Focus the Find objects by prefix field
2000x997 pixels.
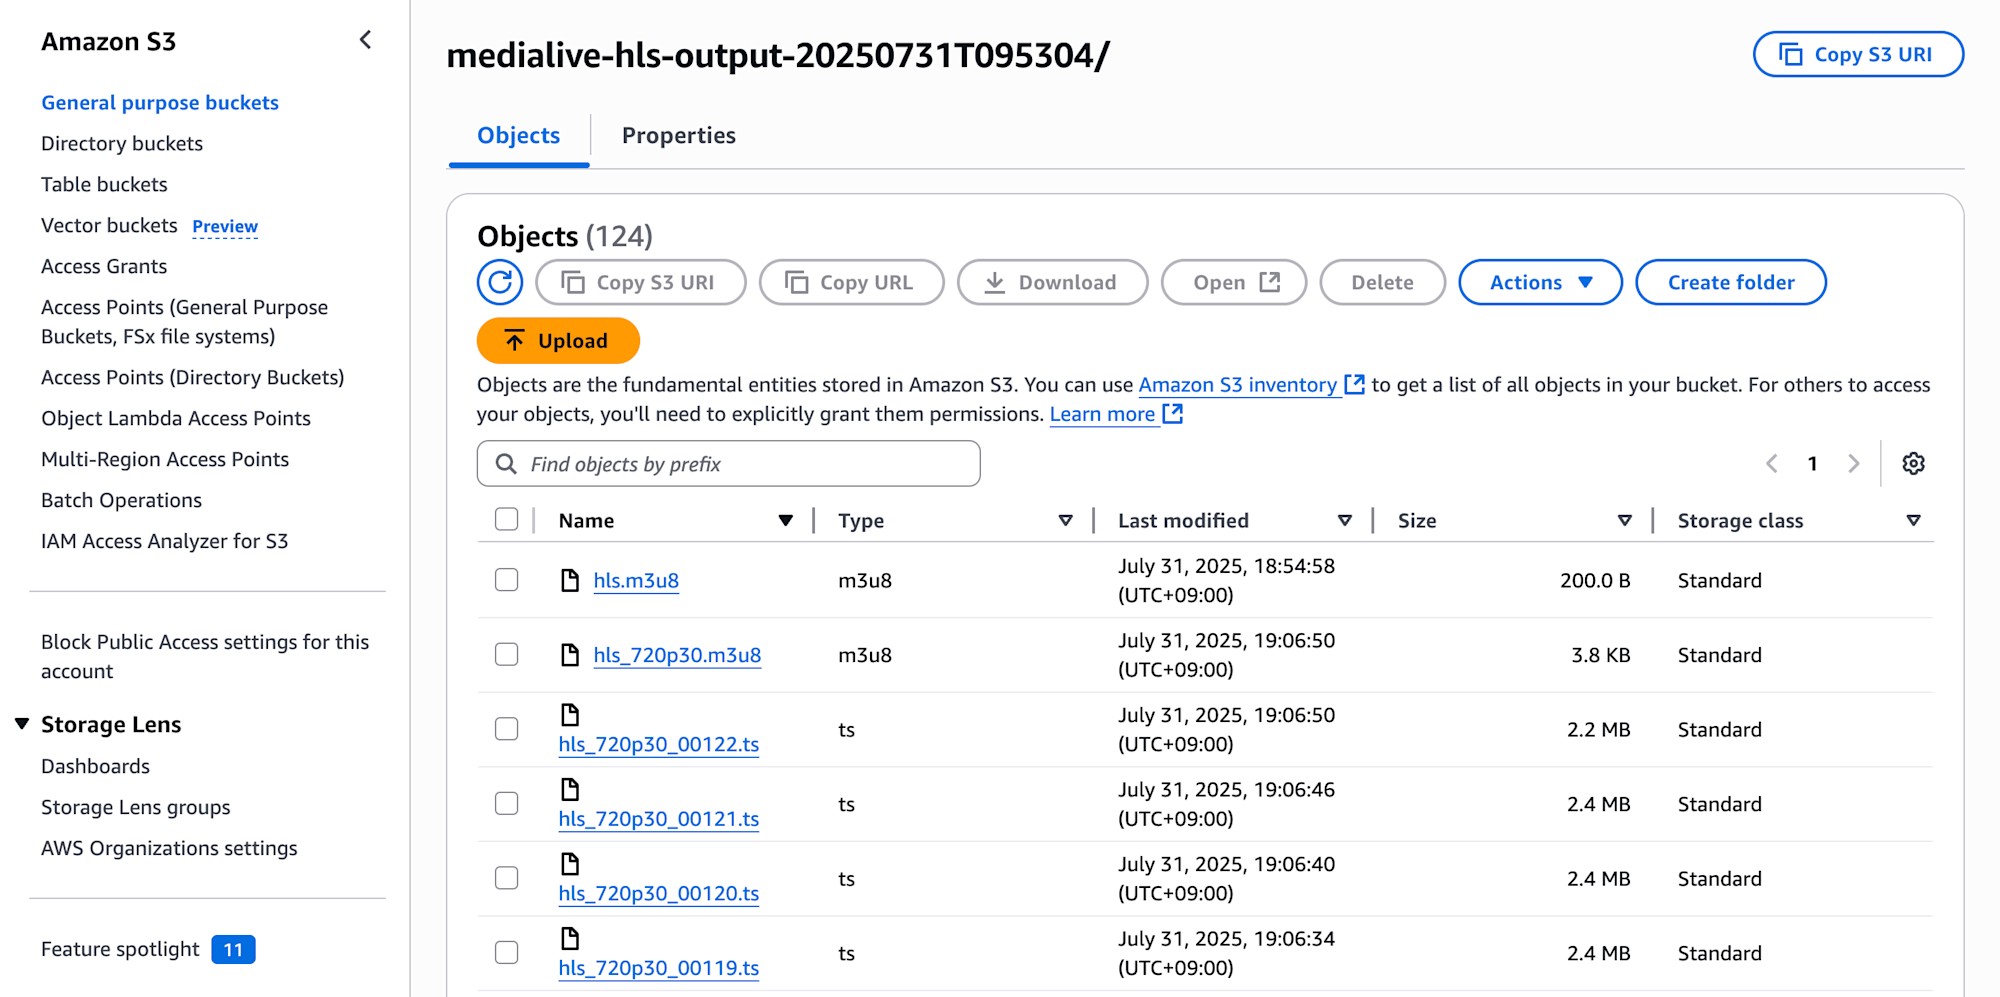click(729, 464)
